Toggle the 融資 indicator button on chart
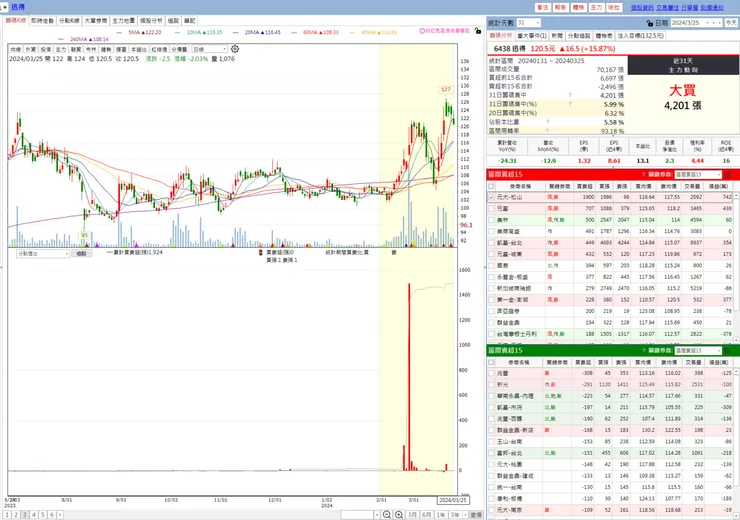 76,49
